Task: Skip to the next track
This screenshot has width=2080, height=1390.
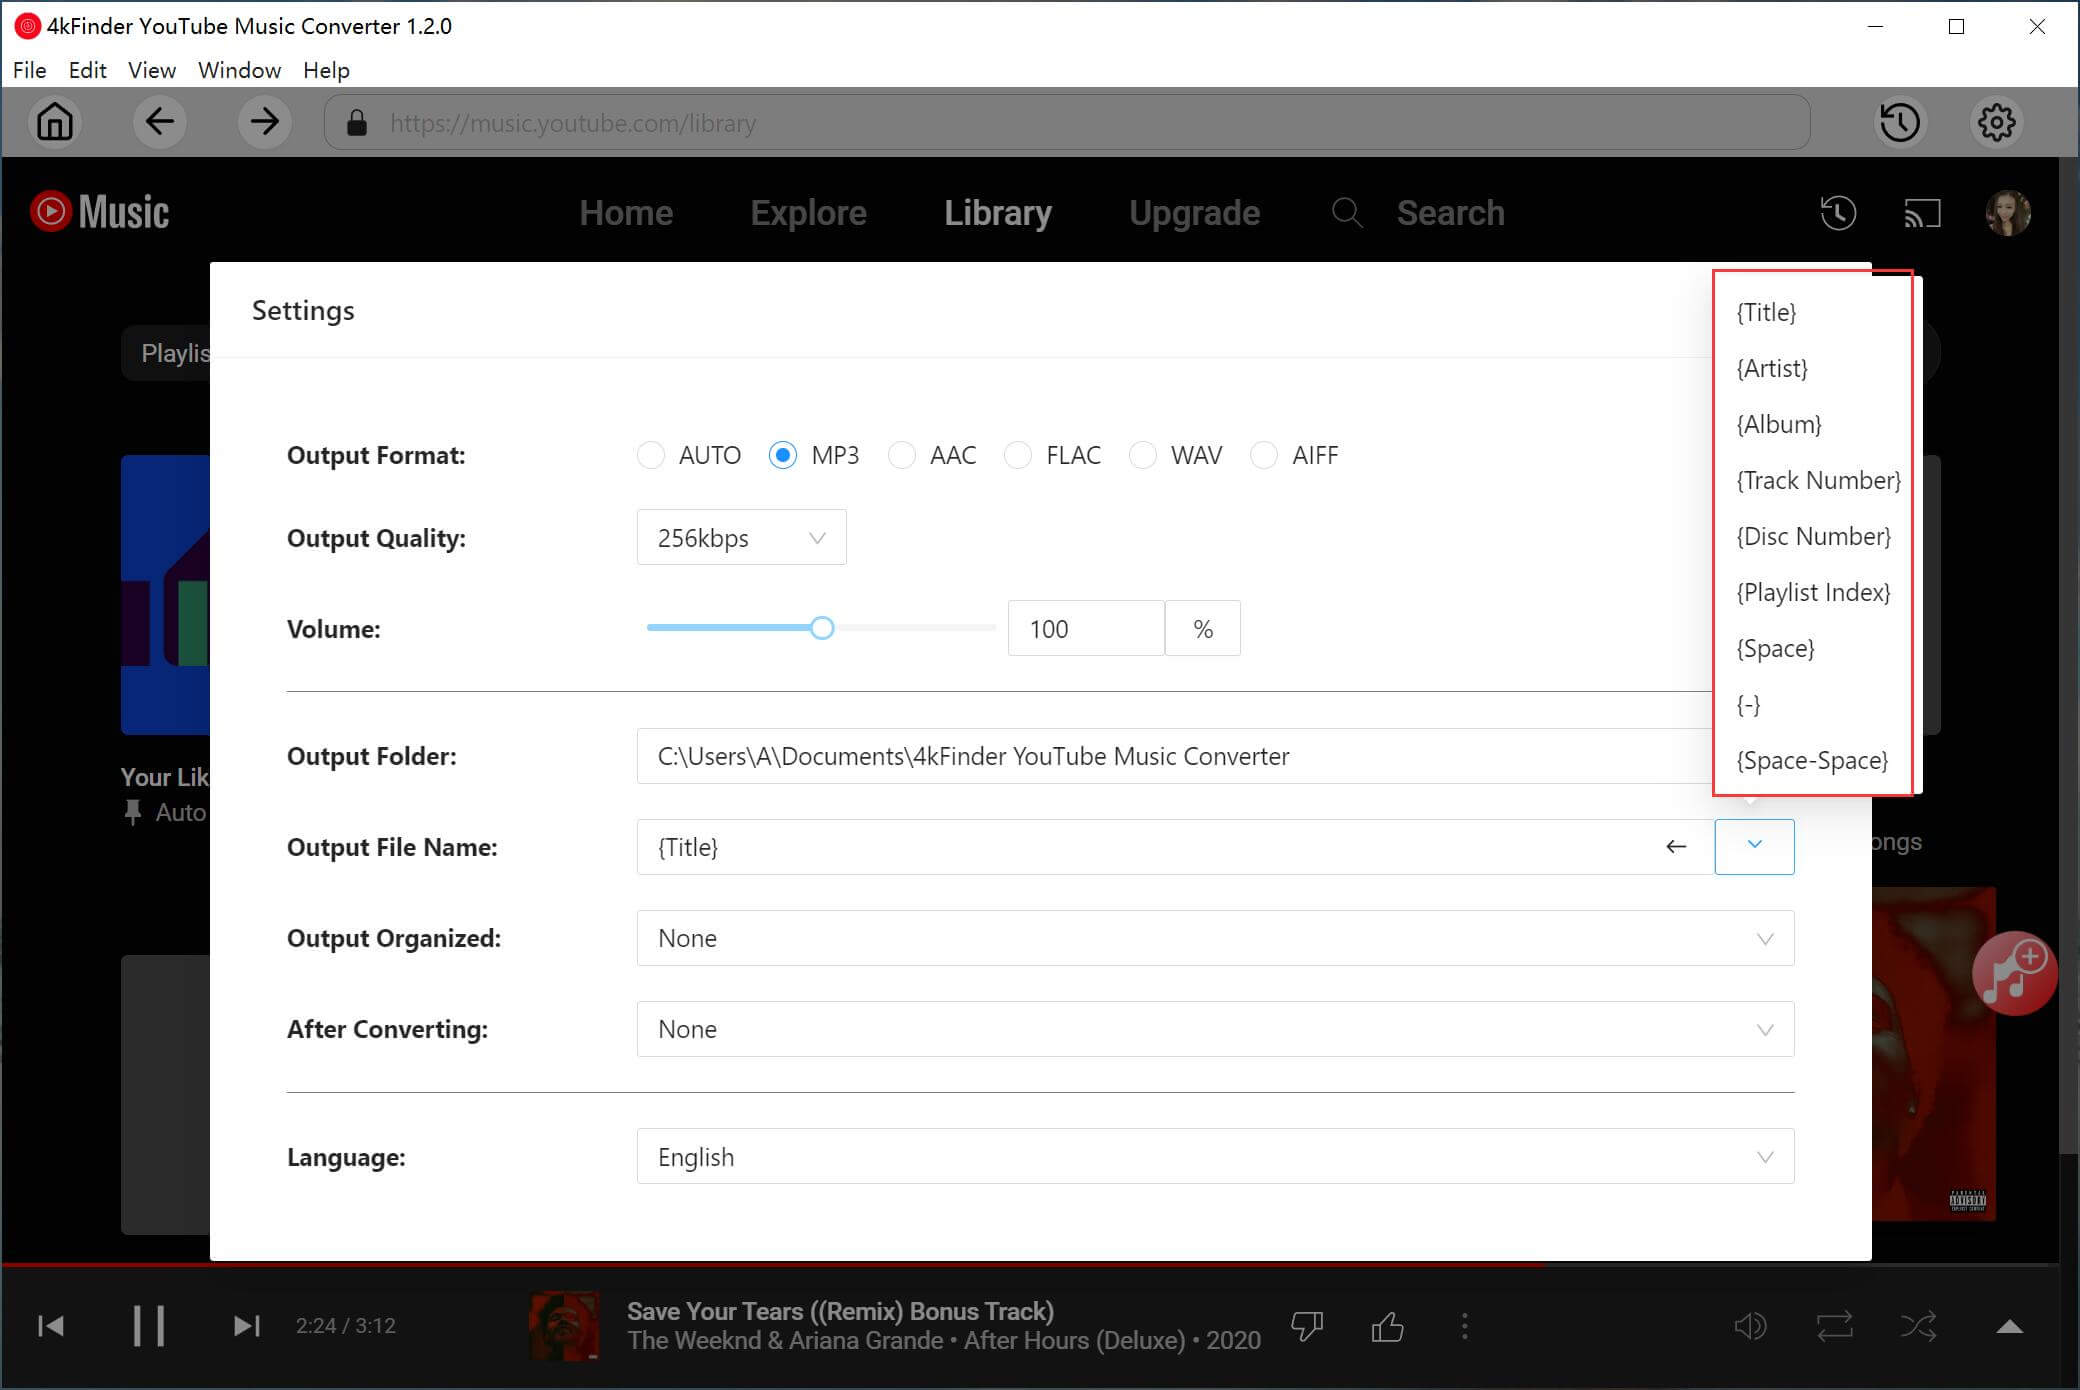Action: point(246,1326)
